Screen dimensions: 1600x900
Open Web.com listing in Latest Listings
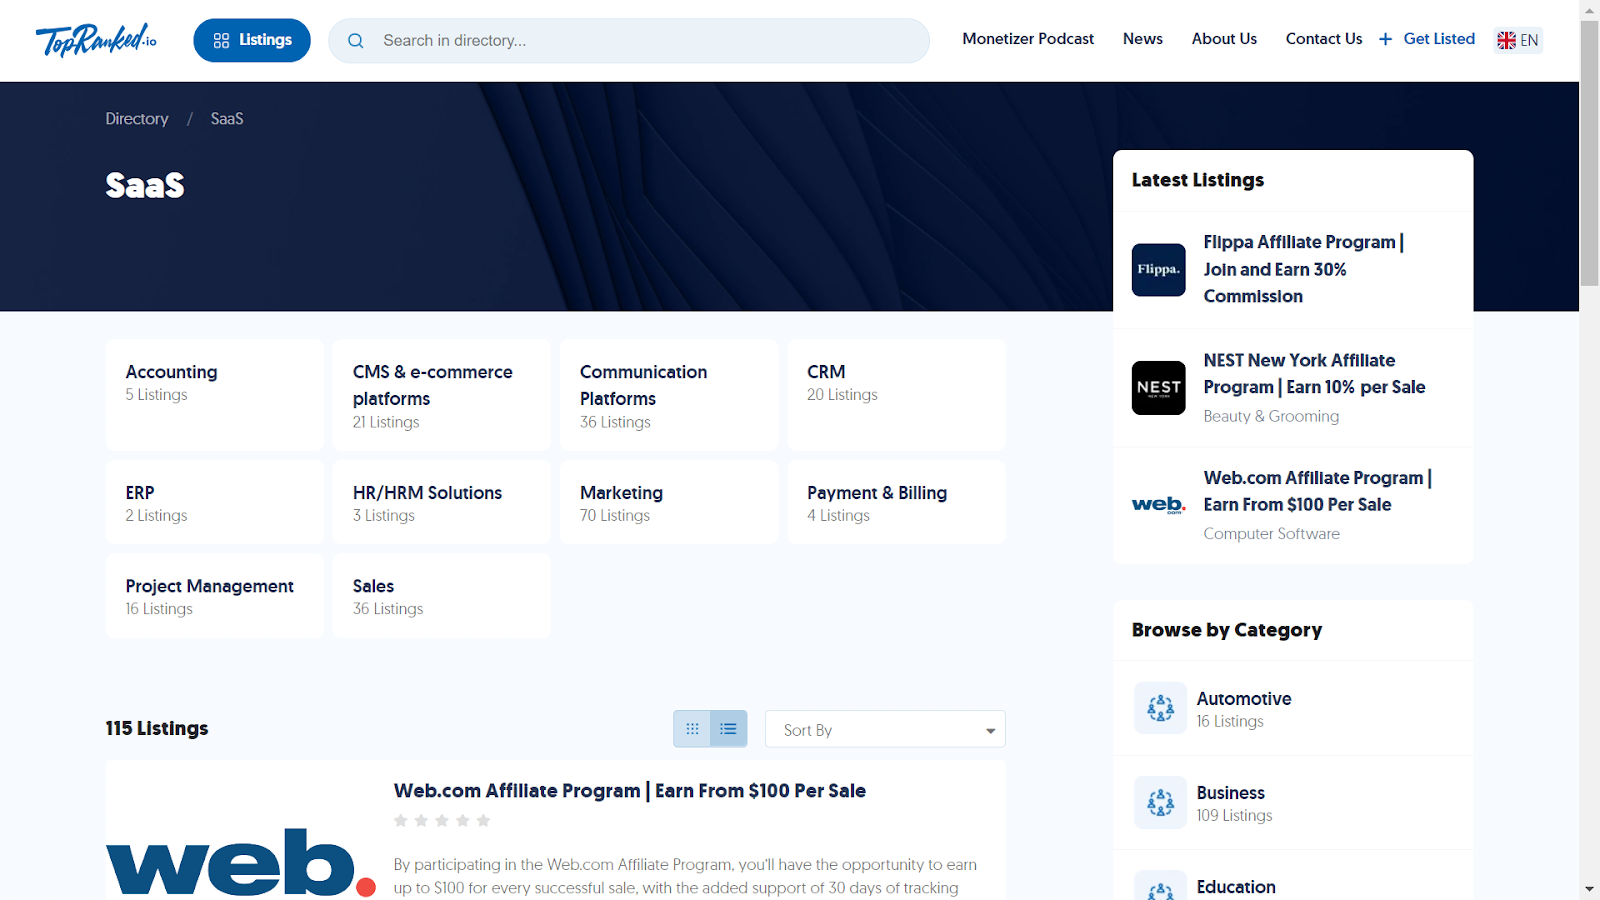pos(1318,491)
